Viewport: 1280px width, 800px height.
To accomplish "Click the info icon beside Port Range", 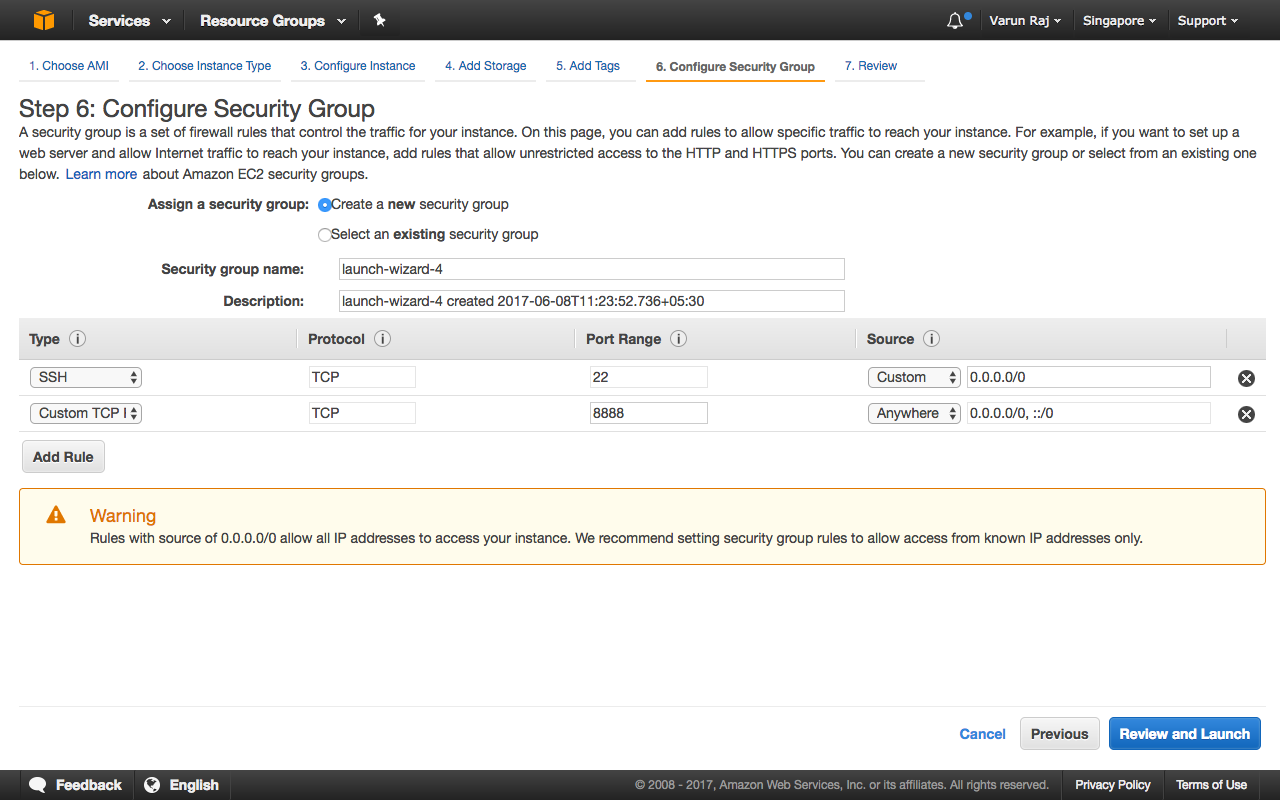I will (678, 339).
